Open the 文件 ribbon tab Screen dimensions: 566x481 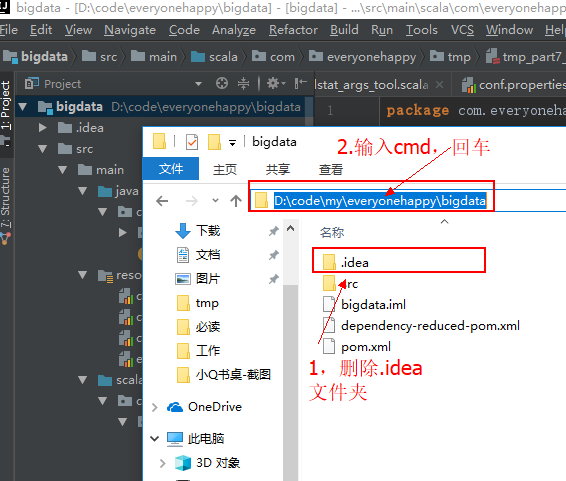[x=171, y=169]
